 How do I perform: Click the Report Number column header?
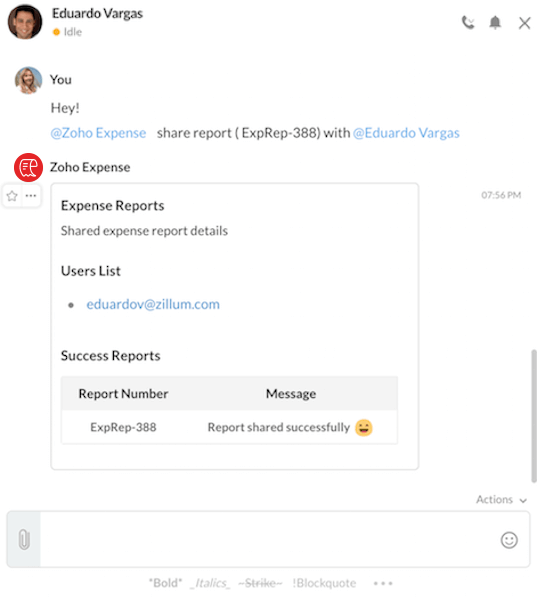click(123, 394)
